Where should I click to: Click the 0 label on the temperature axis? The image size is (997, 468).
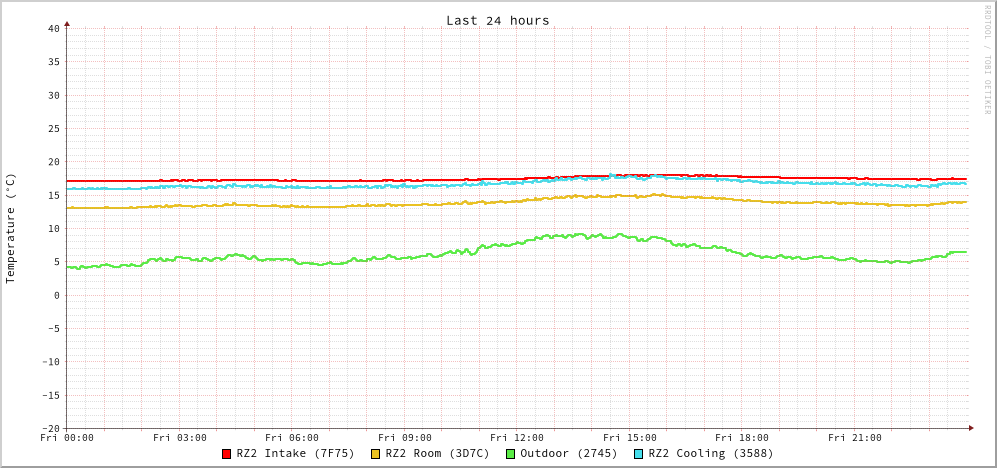tap(57, 295)
